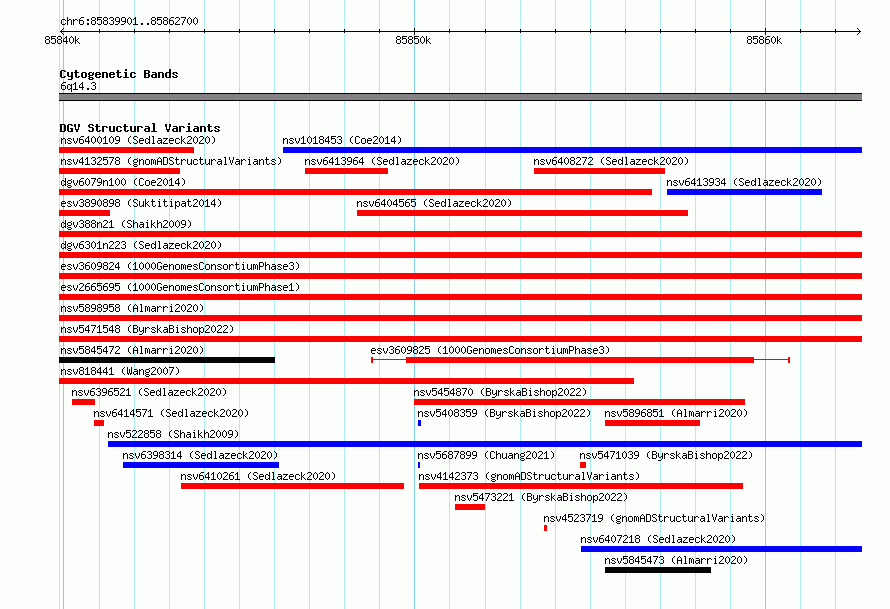The height and width of the screenshot is (609, 890).
Task: Select the nsv1018453 (Coe2014) blue variant bar
Action: click(x=572, y=150)
